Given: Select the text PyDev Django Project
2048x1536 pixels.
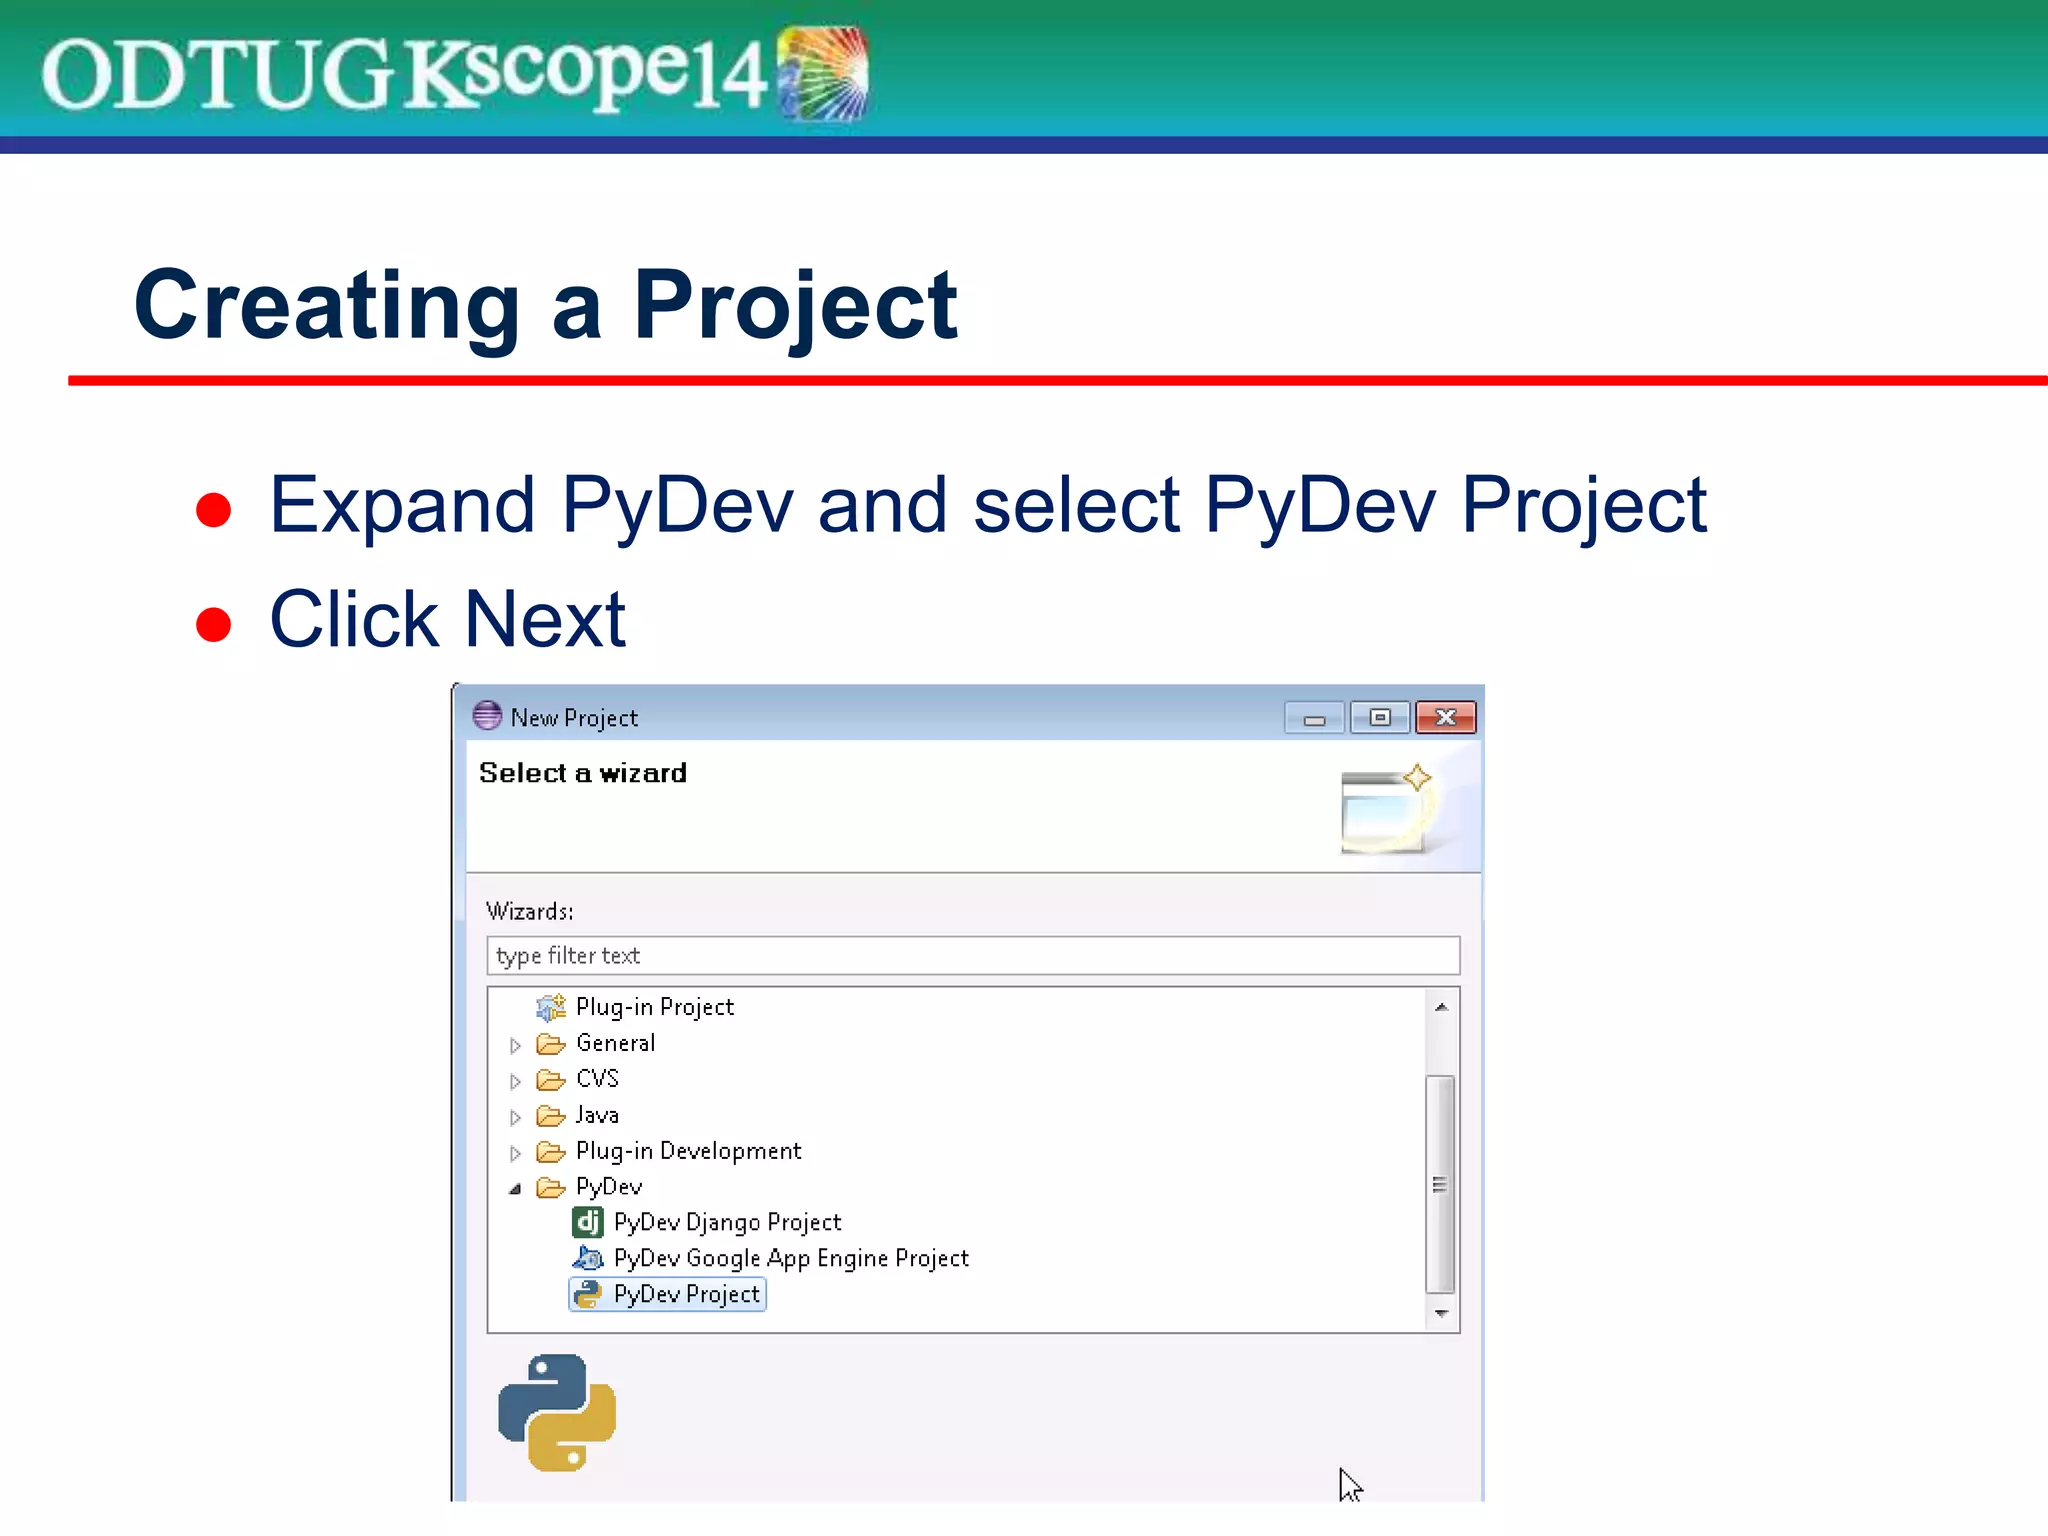Looking at the screenshot, I should tap(727, 1223).
